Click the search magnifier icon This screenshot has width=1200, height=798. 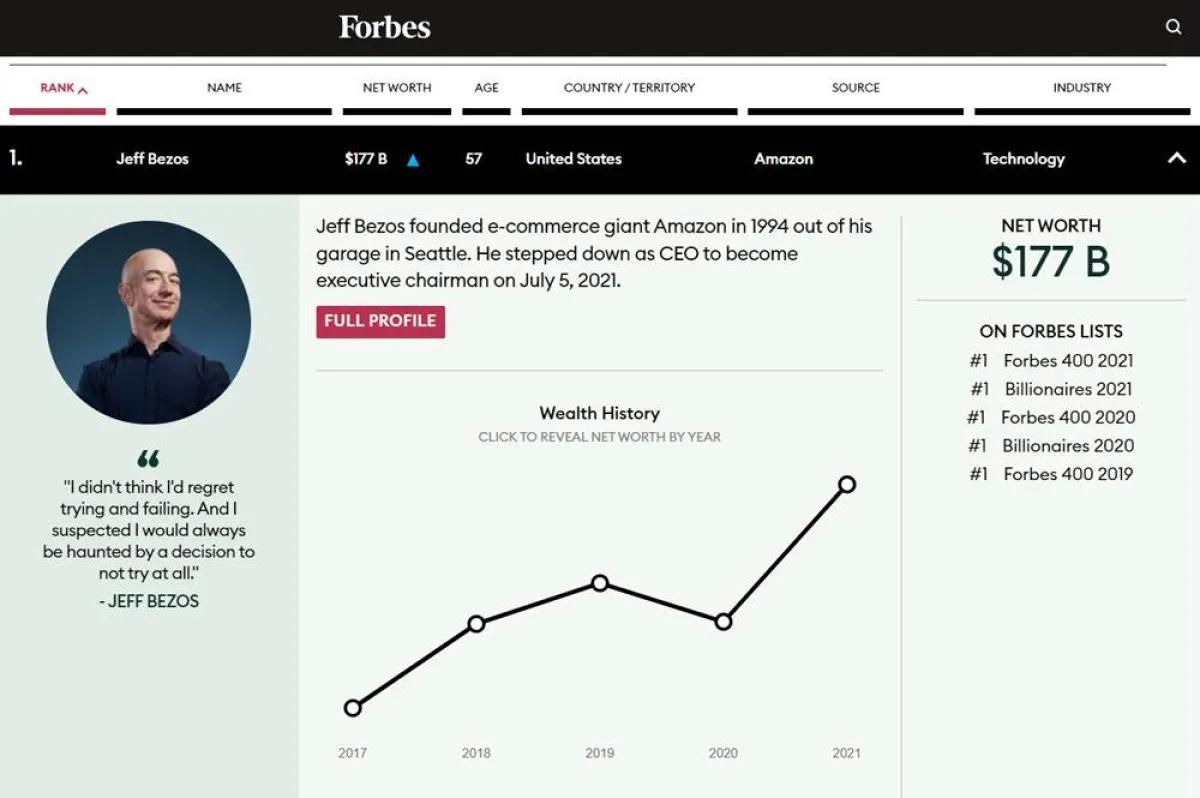click(x=1174, y=27)
